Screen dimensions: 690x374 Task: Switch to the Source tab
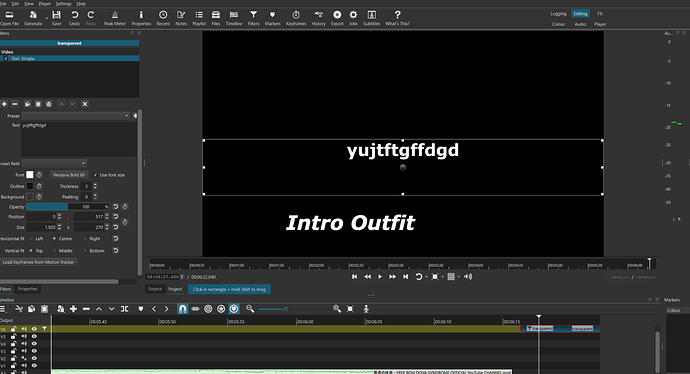[x=155, y=289]
